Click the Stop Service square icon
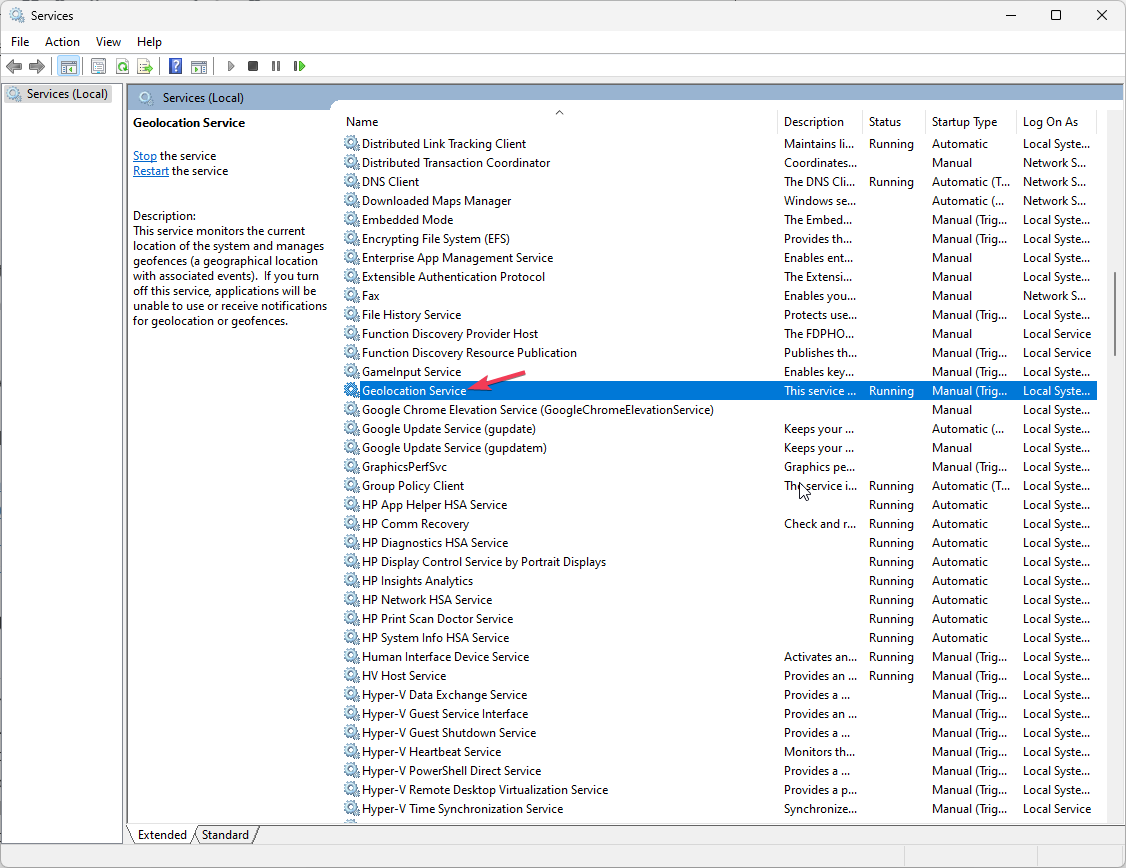The image size is (1126, 868). (x=253, y=66)
